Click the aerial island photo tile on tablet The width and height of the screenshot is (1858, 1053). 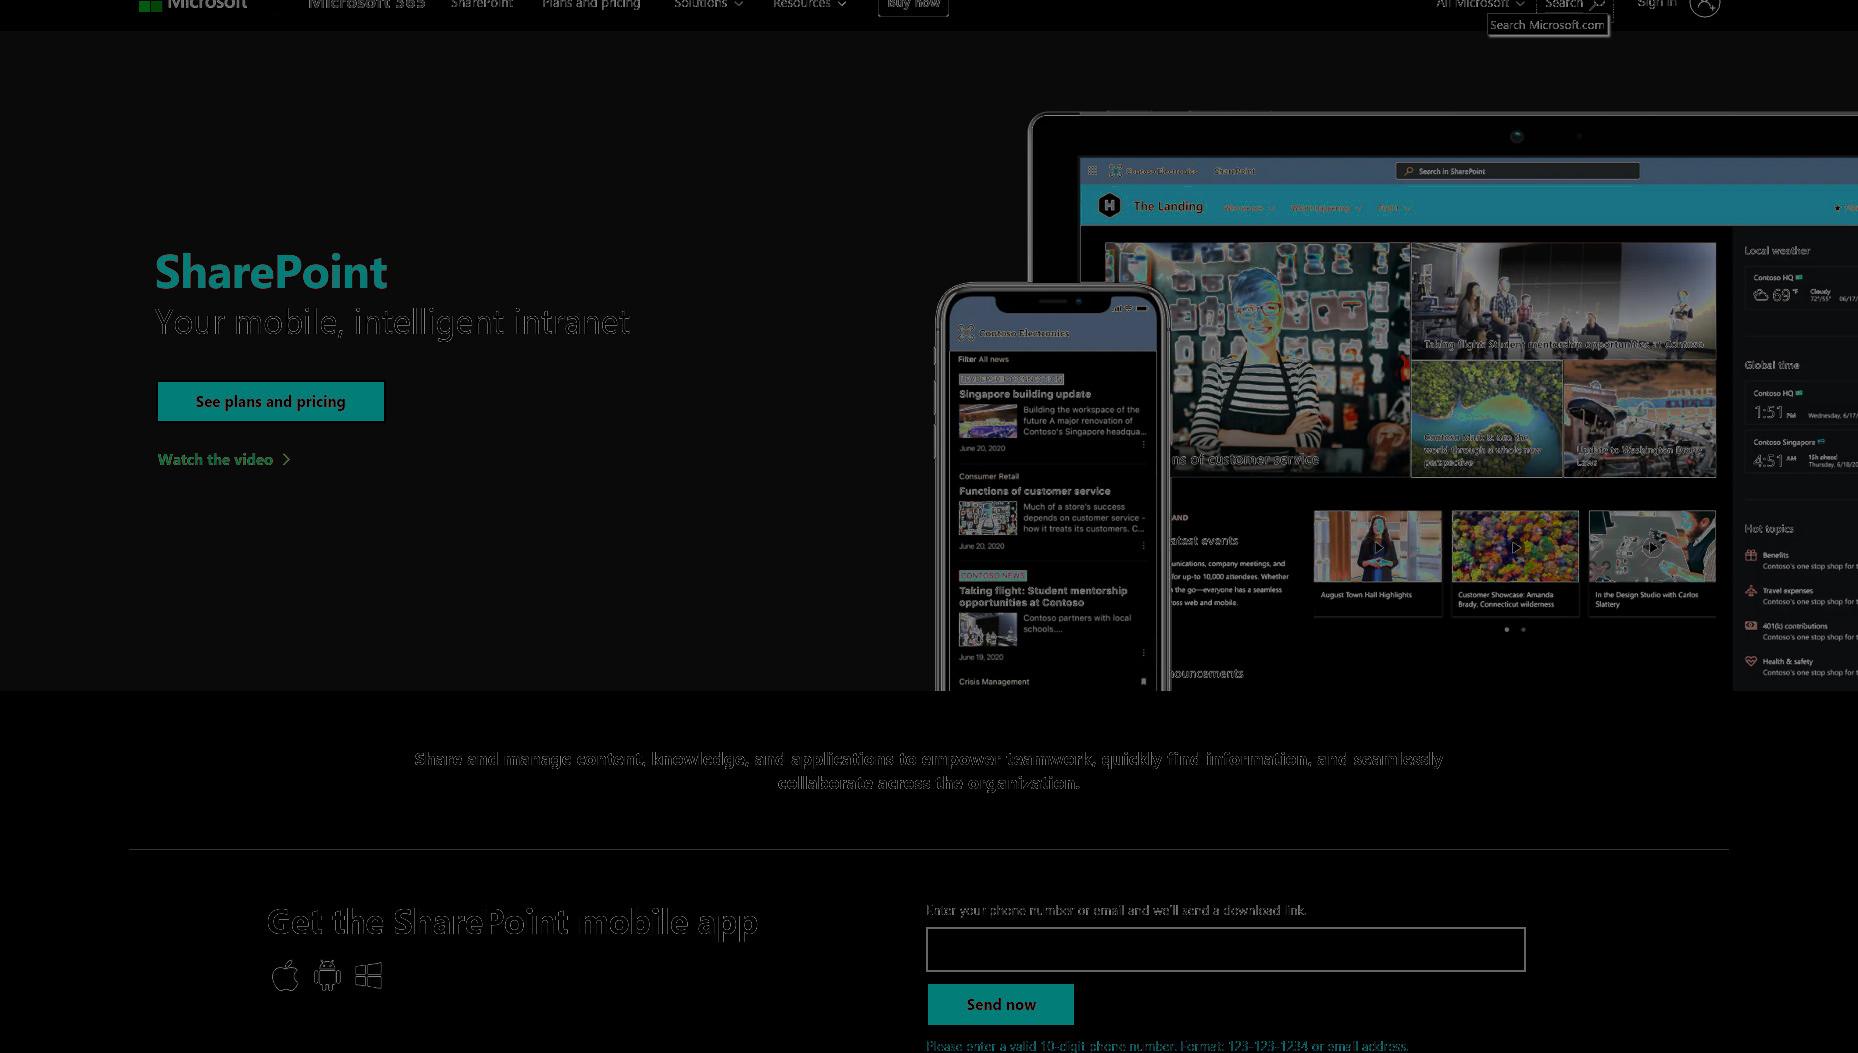click(x=1487, y=419)
